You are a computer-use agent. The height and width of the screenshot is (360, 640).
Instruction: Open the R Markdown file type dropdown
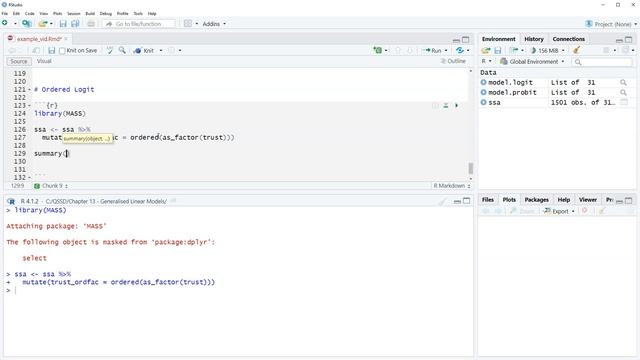coord(451,186)
